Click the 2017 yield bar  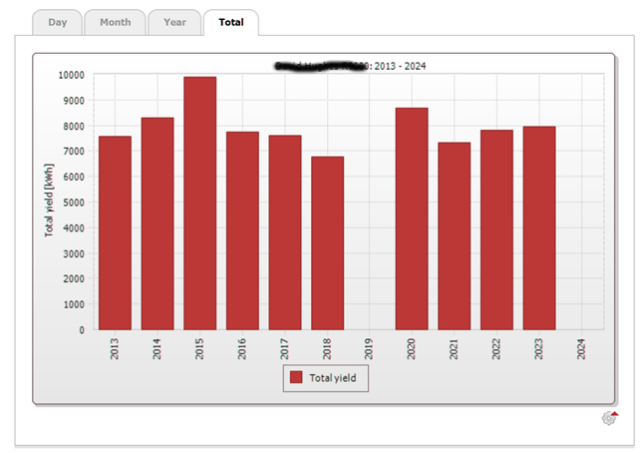[285, 233]
